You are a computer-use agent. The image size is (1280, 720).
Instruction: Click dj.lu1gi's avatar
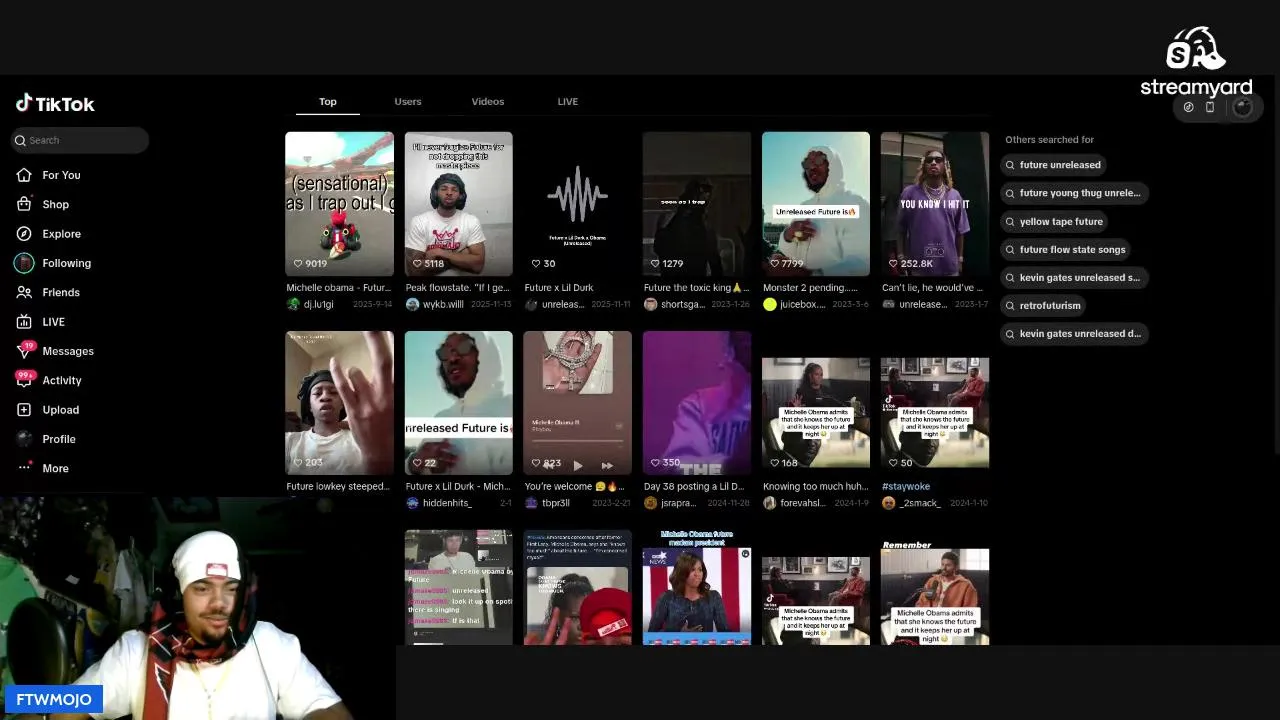click(x=293, y=304)
